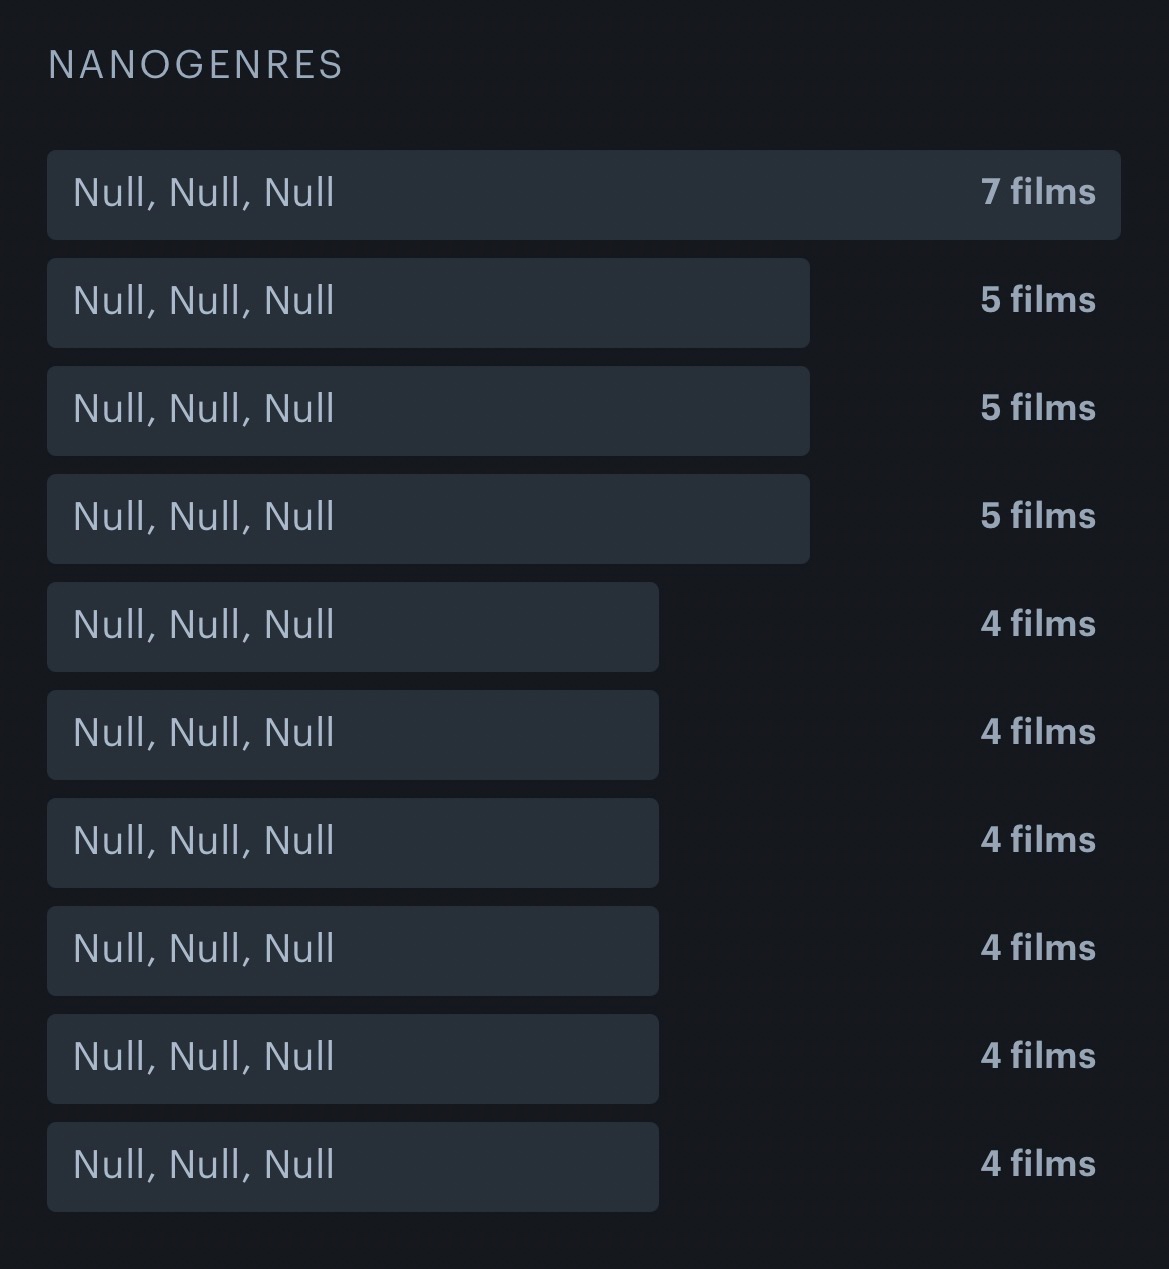Click the last "5 films" count label
Image resolution: width=1169 pixels, height=1269 pixels.
click(x=1038, y=516)
